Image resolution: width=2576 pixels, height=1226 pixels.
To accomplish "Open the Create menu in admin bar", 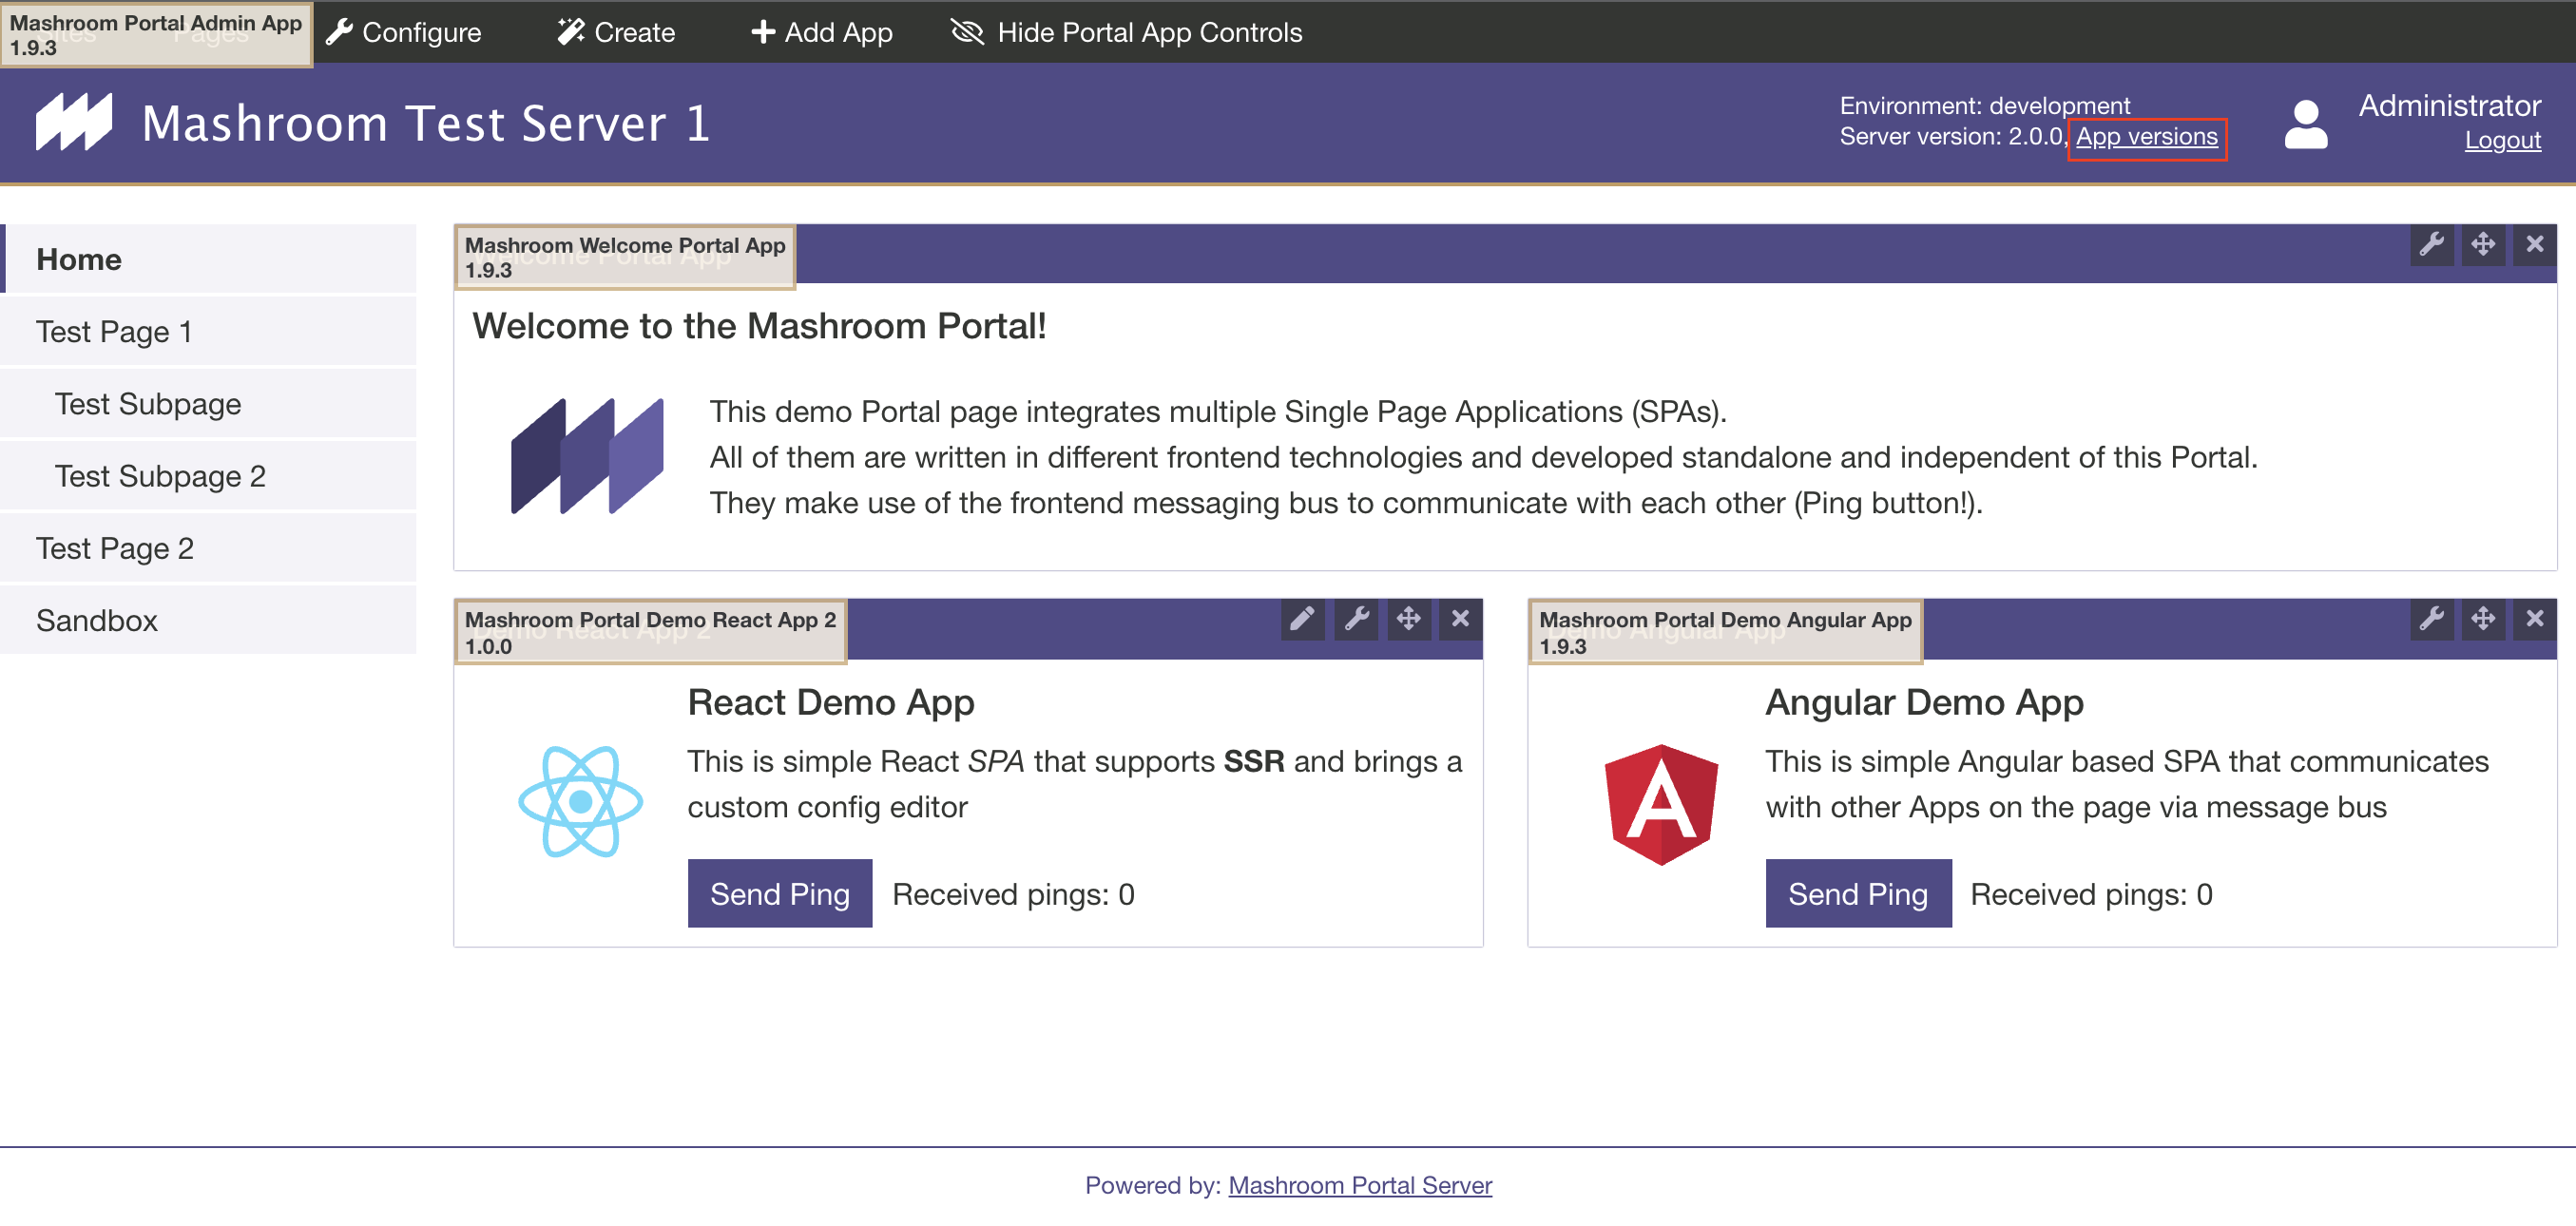I will 616,32.
